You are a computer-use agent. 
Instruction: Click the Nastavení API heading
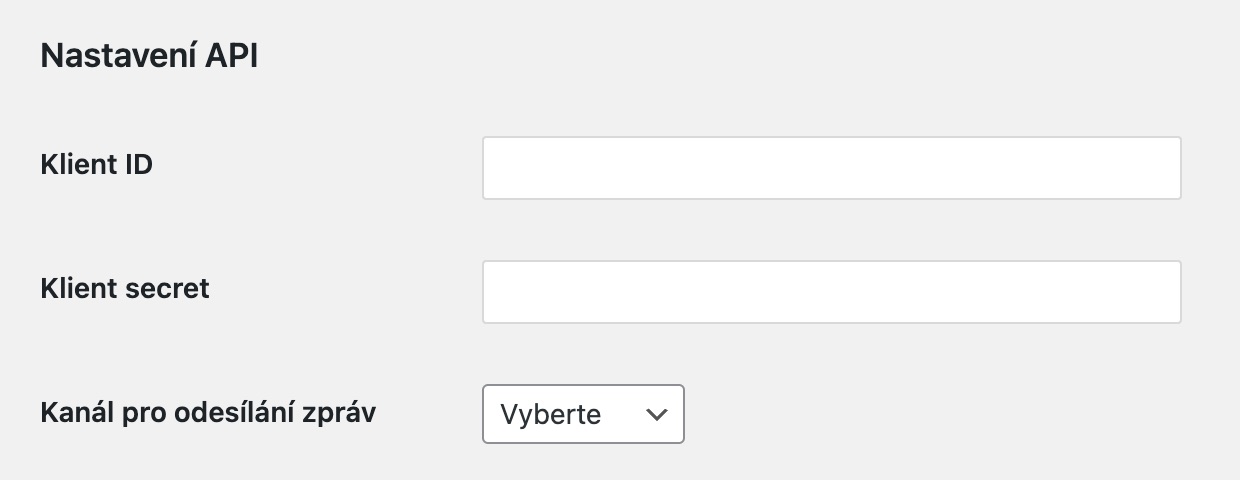(149, 57)
